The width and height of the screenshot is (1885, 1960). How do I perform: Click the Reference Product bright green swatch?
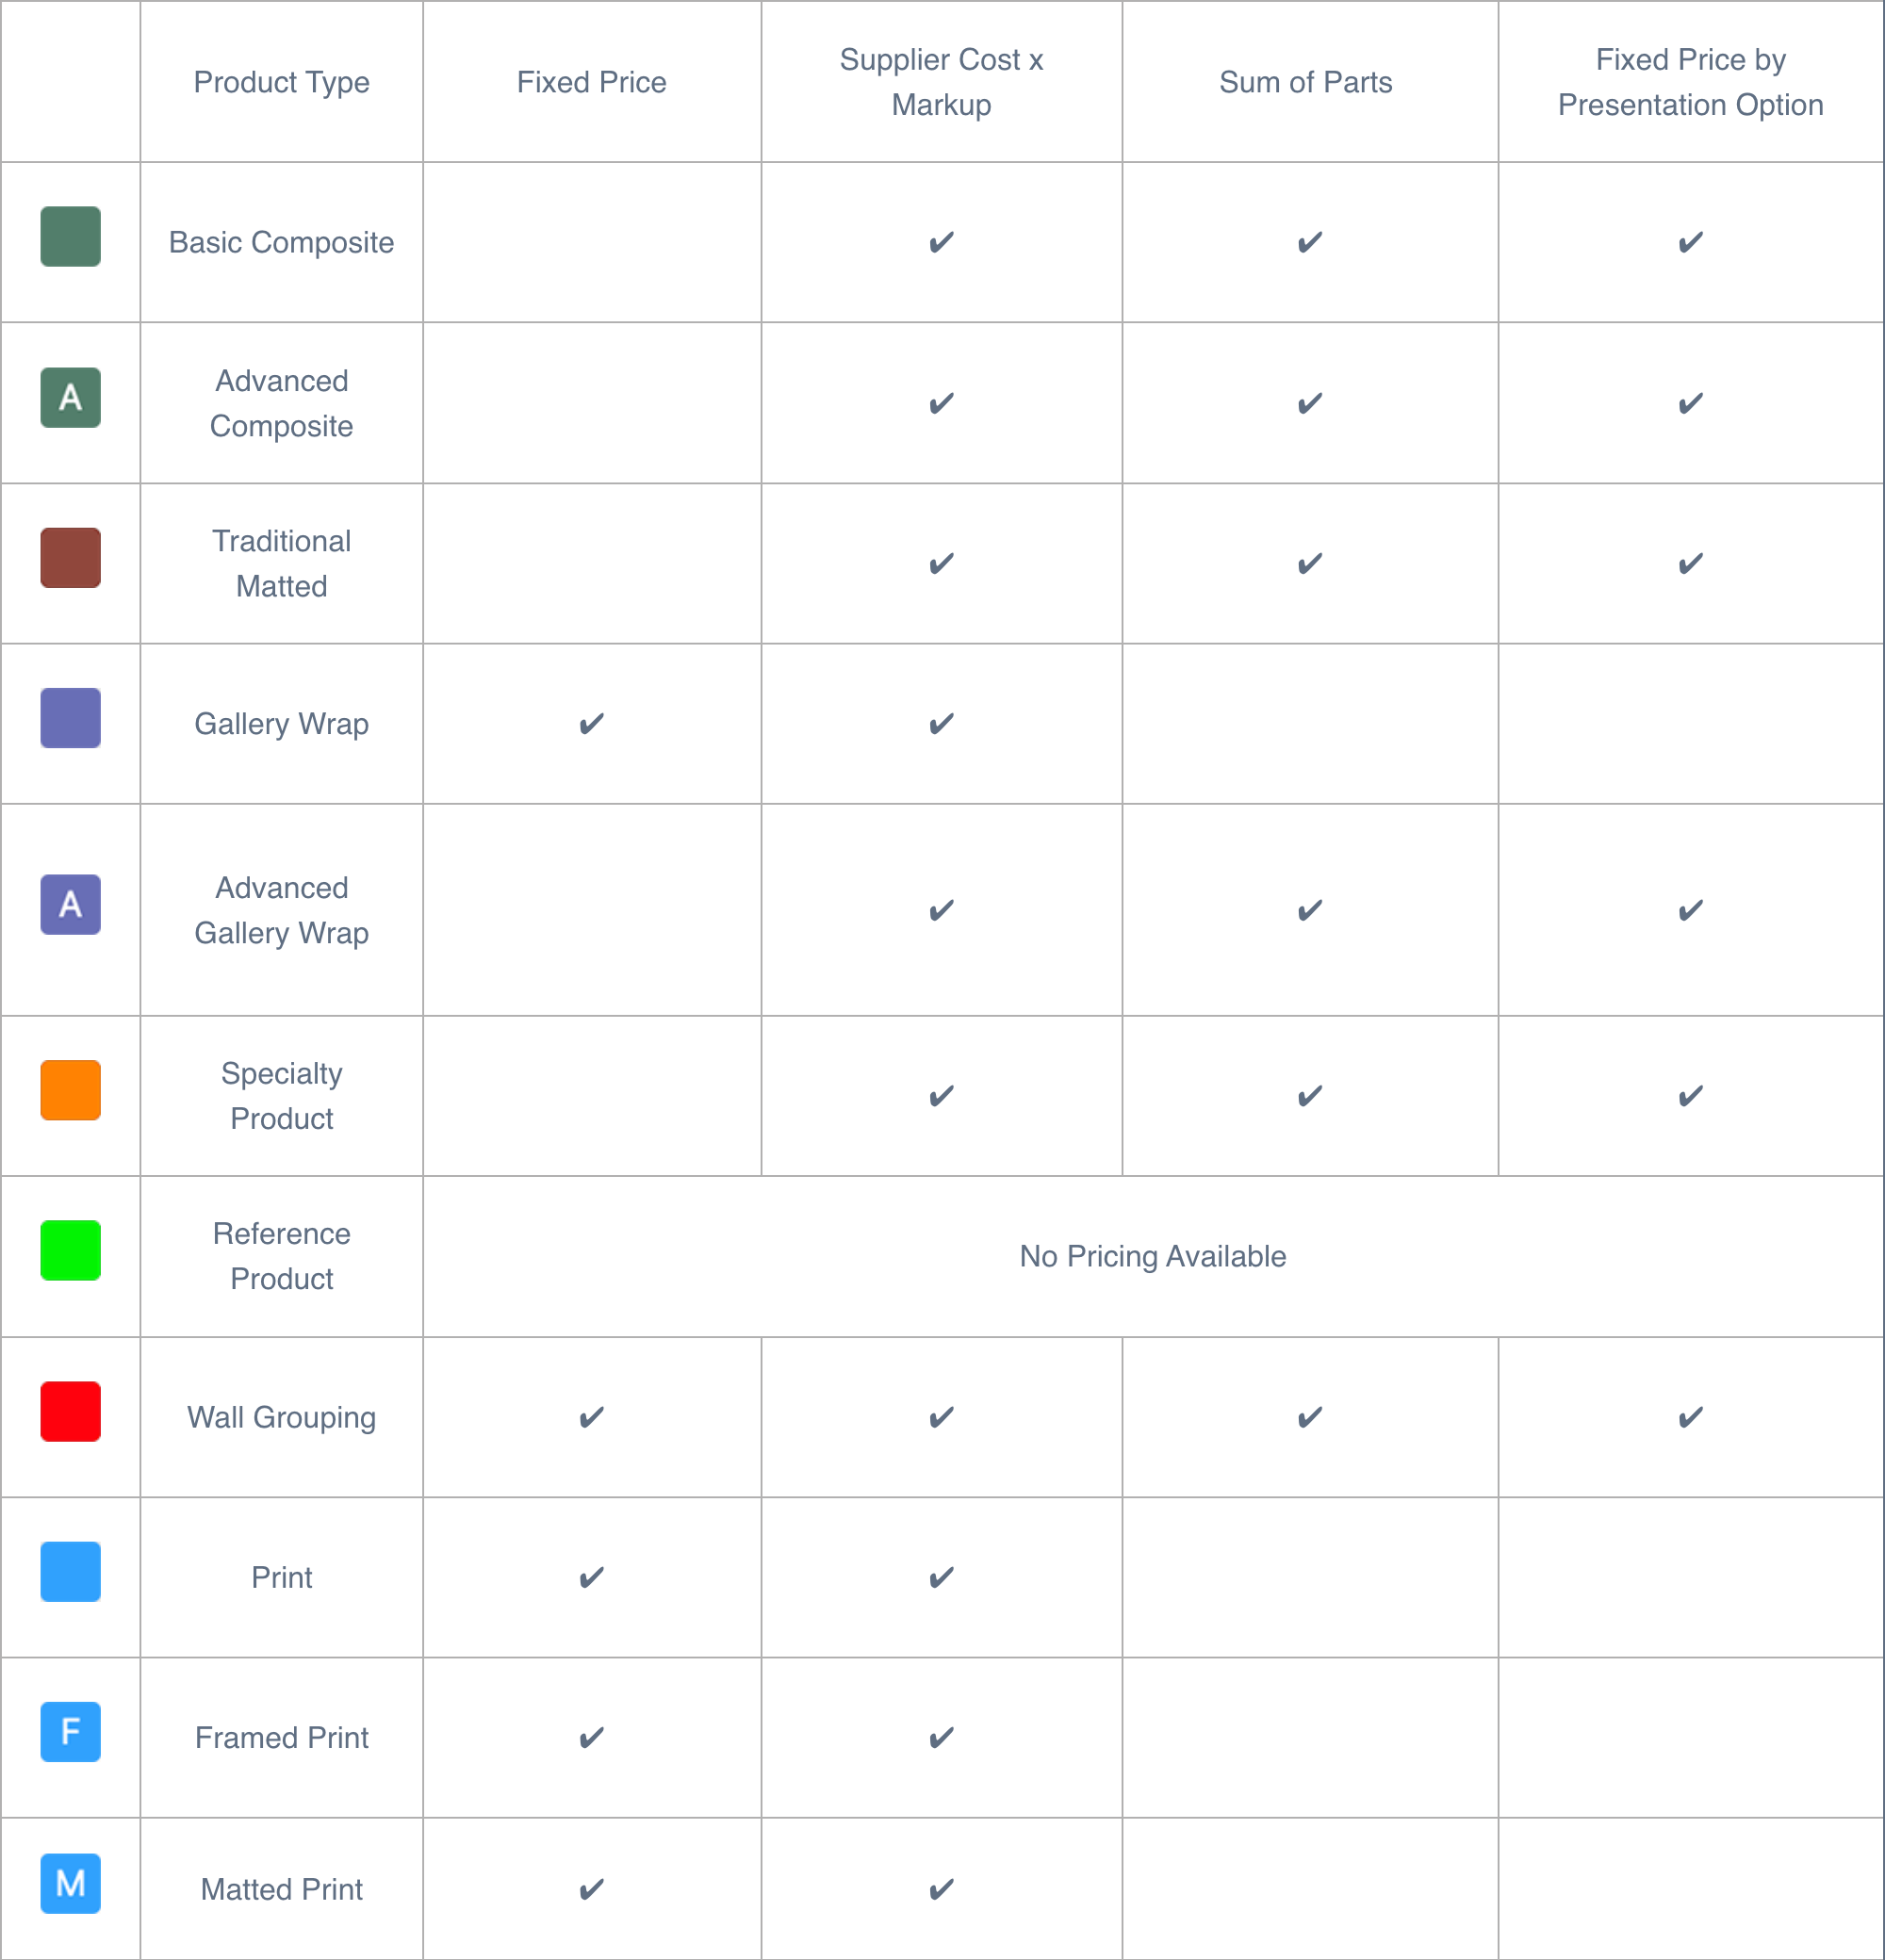70,1250
